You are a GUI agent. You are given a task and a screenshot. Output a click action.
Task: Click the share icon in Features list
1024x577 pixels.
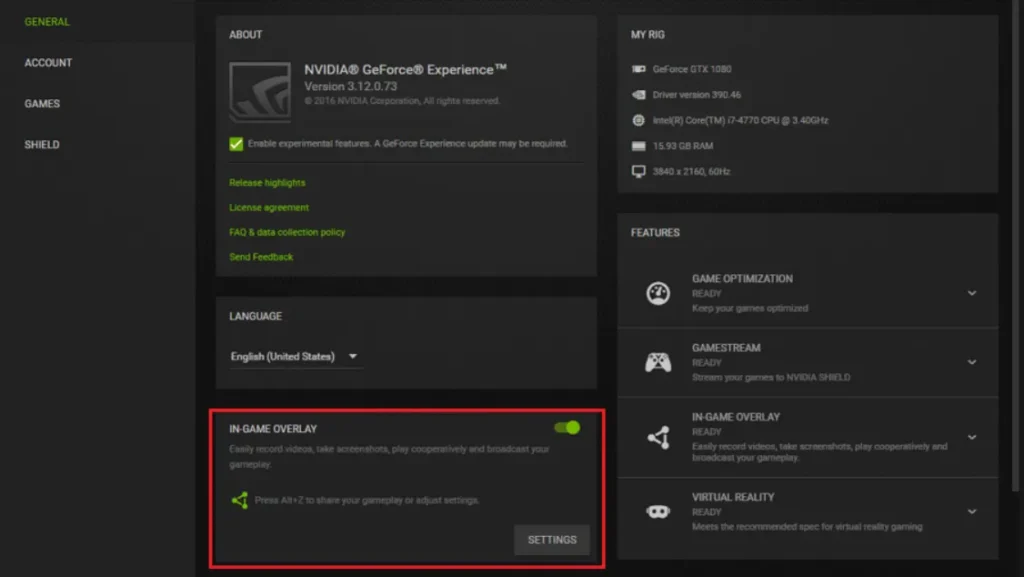tap(658, 437)
